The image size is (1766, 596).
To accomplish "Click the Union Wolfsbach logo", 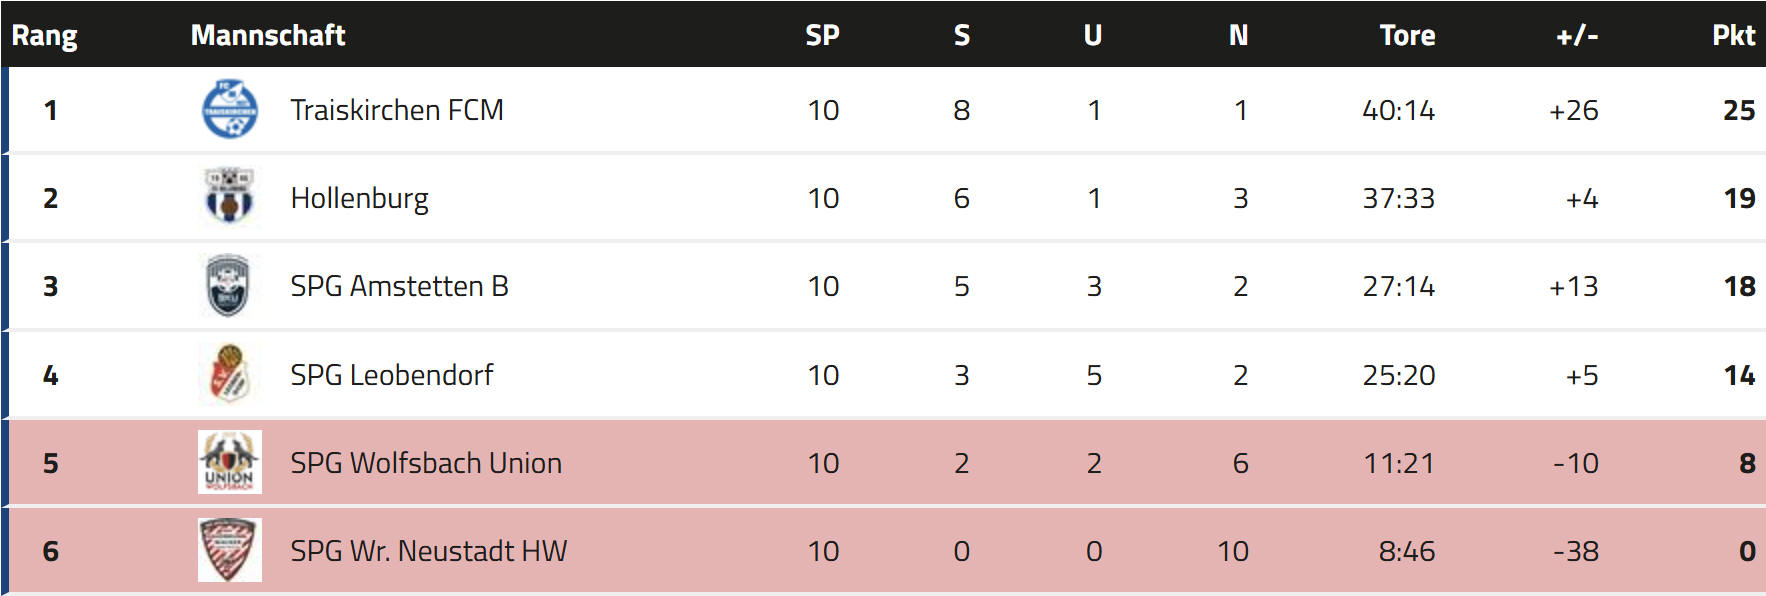I will [x=230, y=462].
